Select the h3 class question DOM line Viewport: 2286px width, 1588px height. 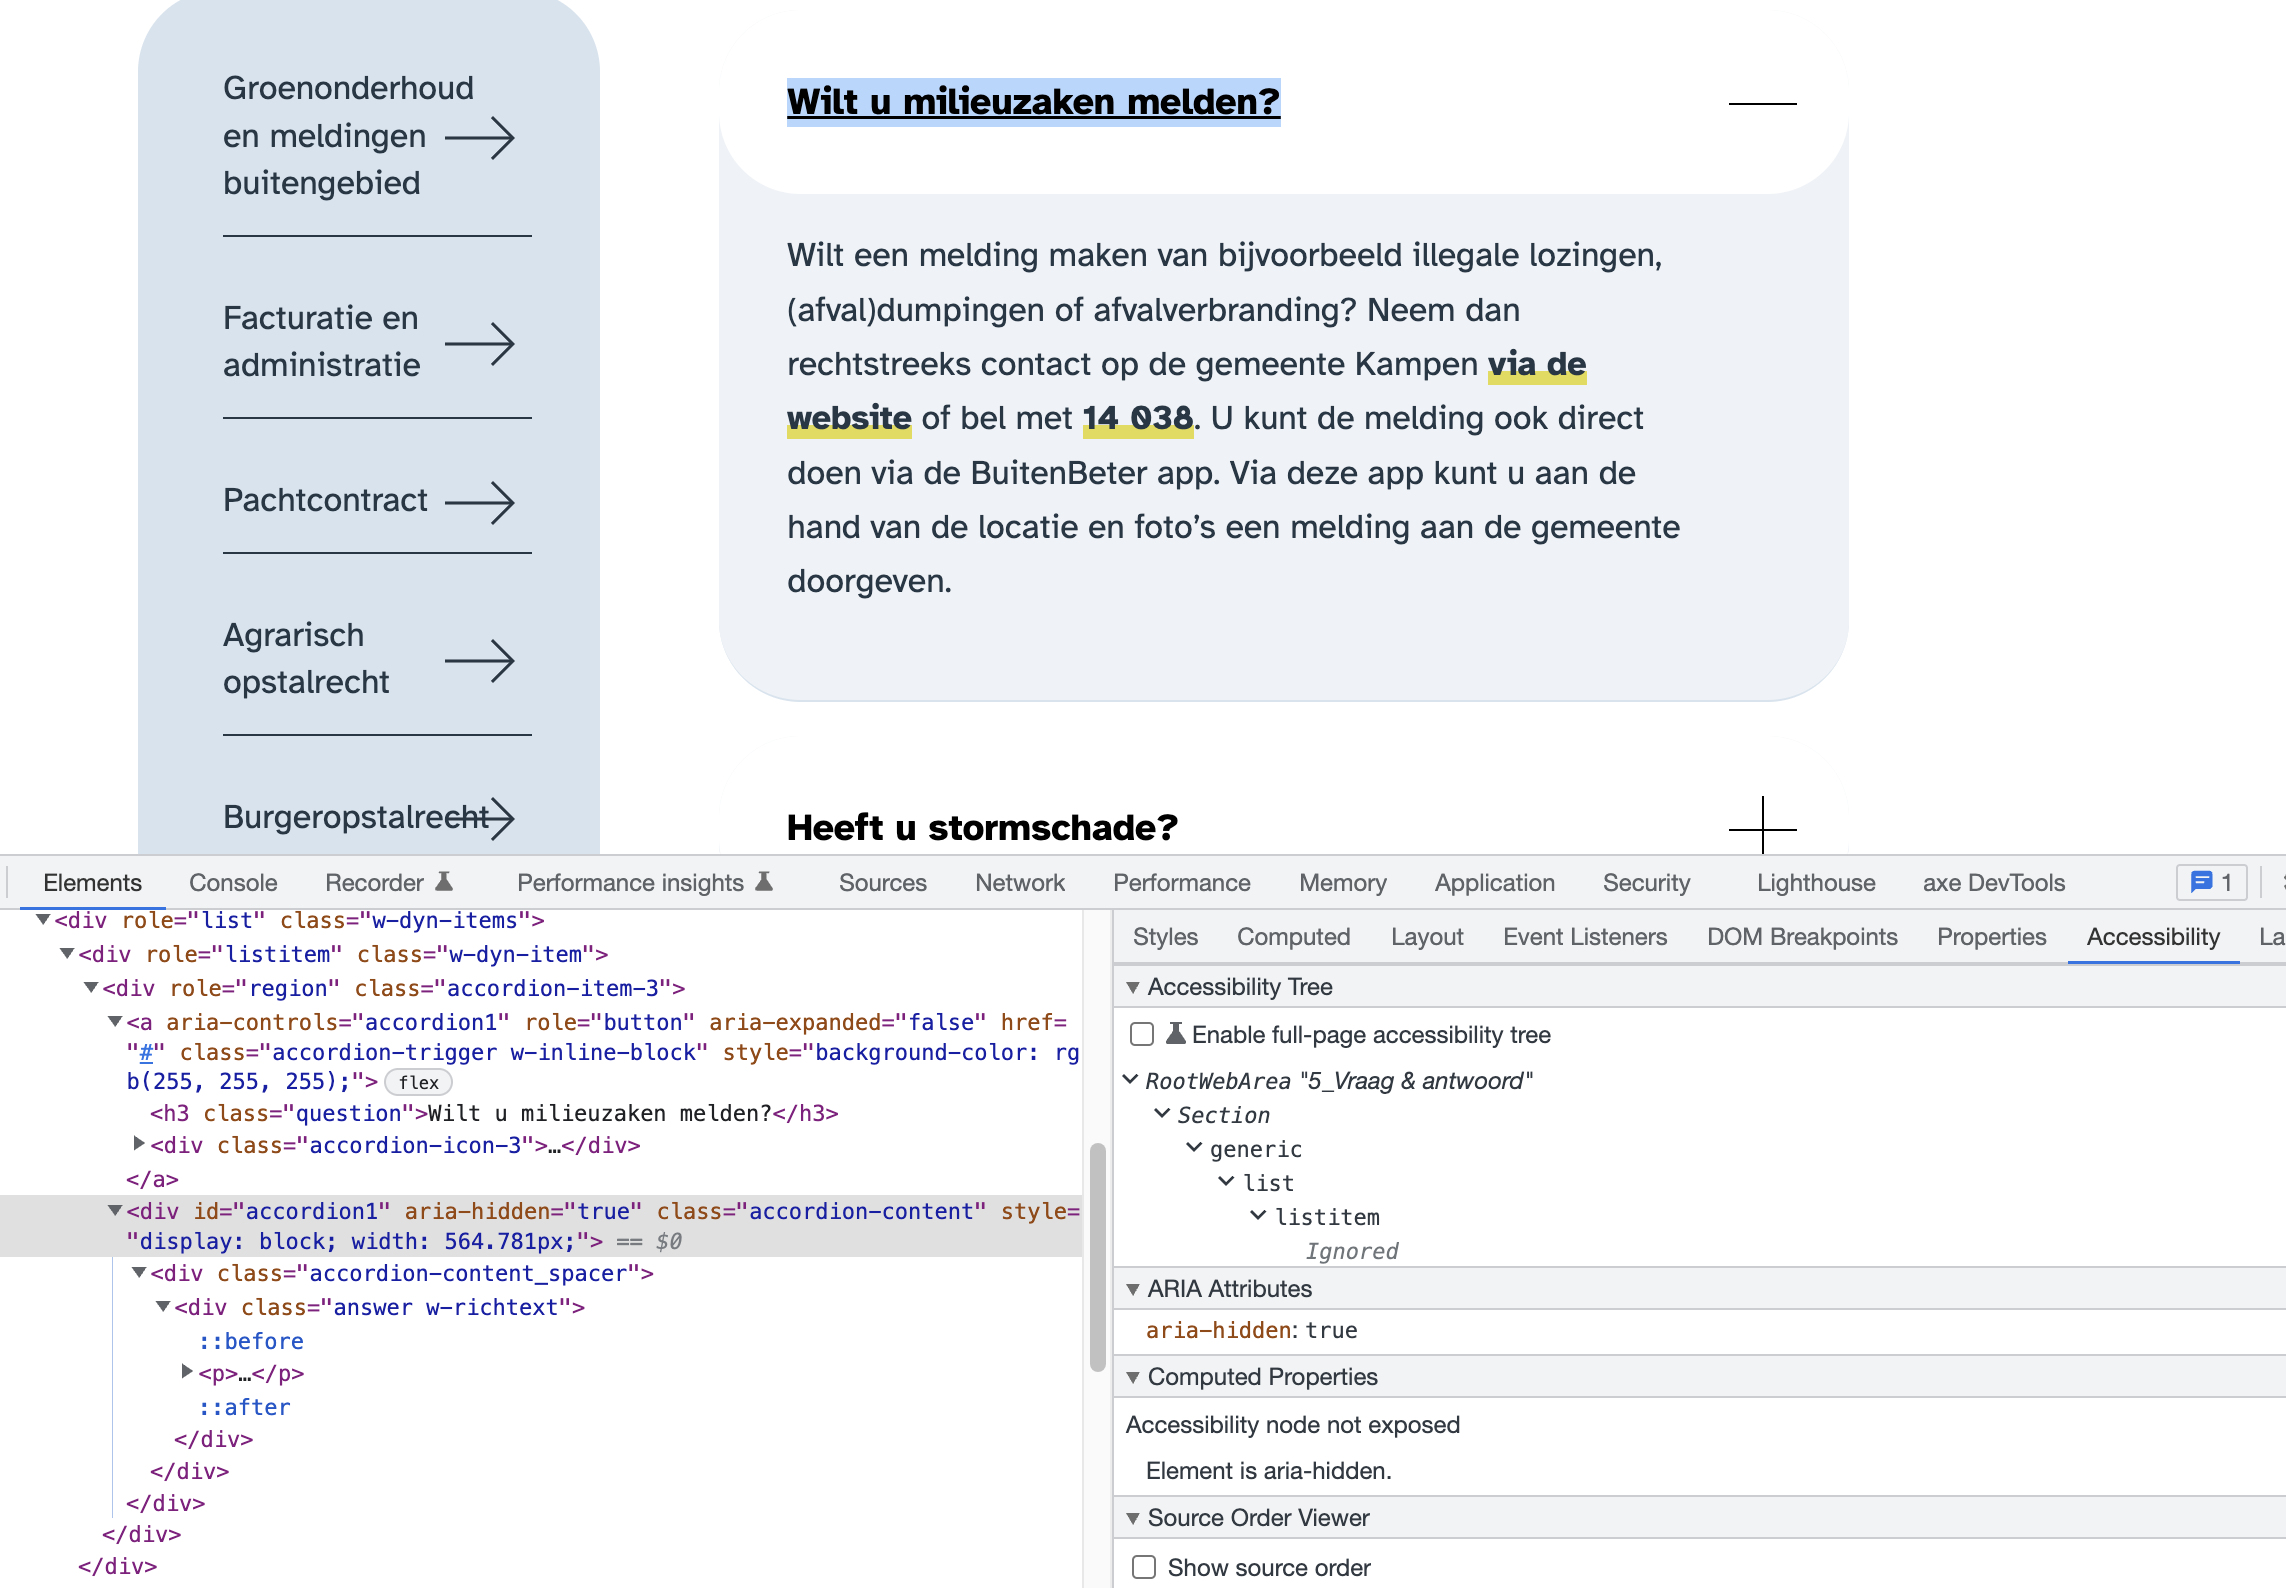[x=494, y=1113]
